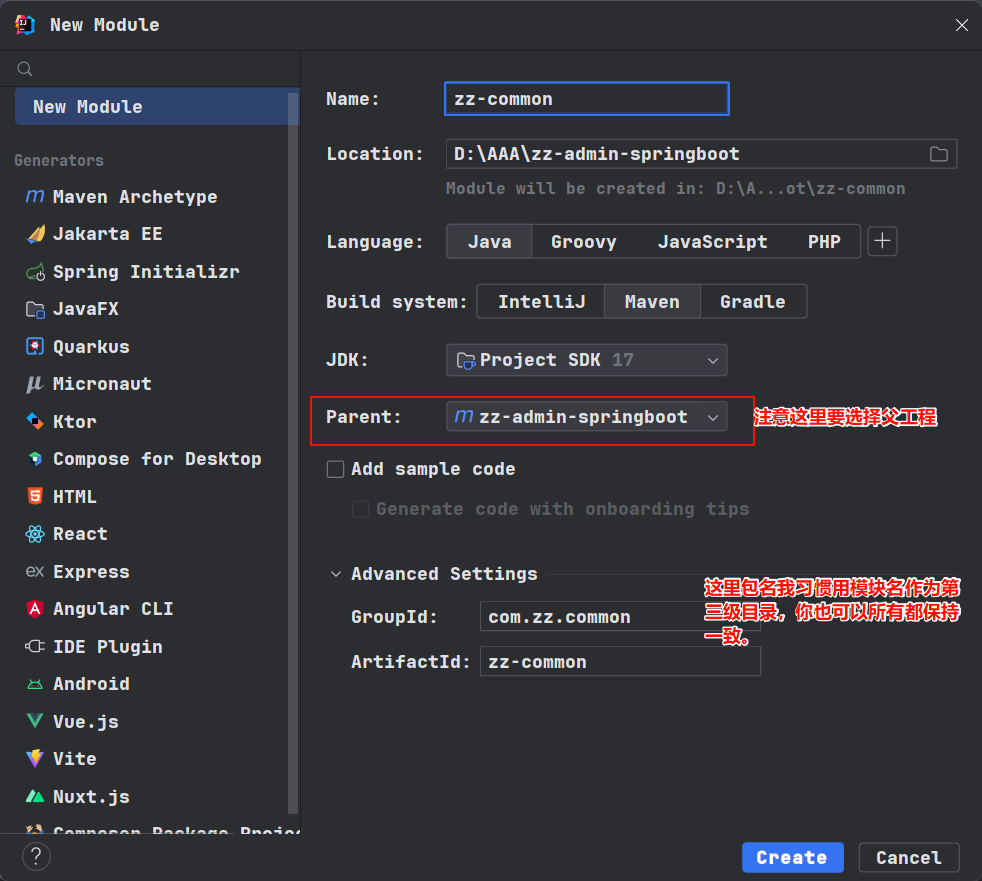Viewport: 982px width, 881px height.
Task: Choose Maven build system
Action: pyautogui.click(x=652, y=302)
